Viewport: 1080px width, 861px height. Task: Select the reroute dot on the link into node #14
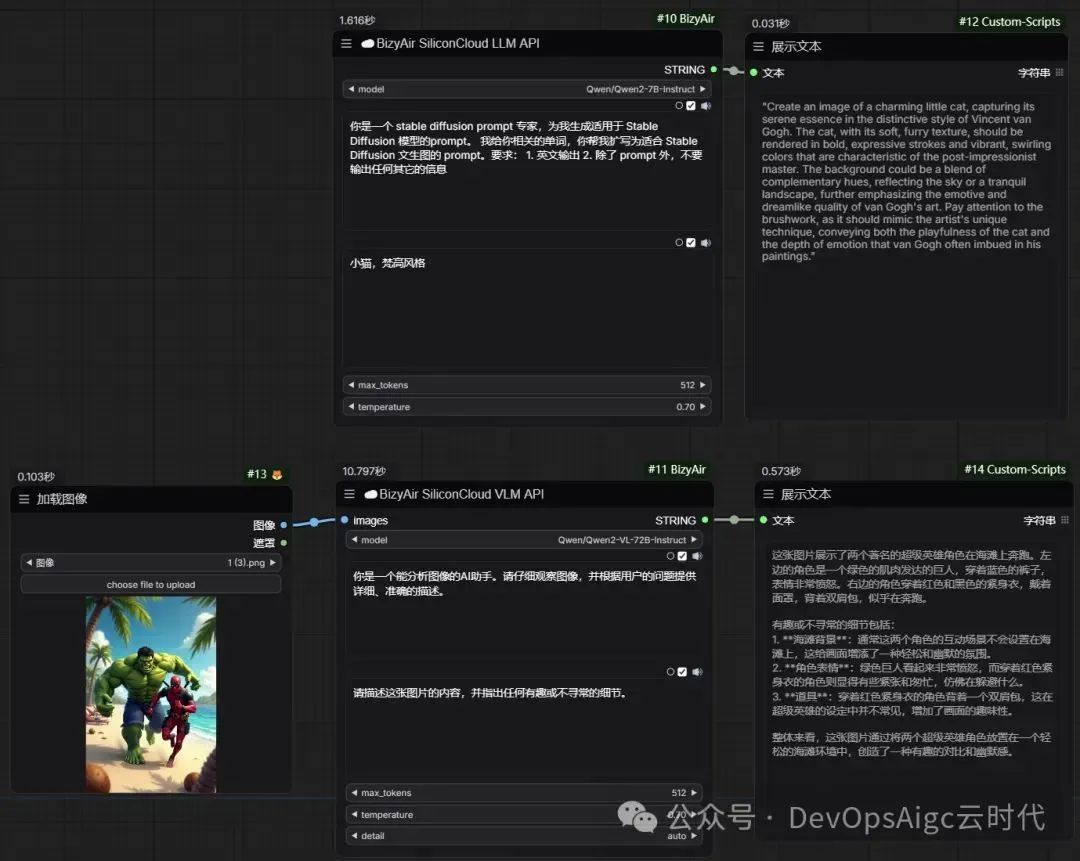[x=734, y=520]
